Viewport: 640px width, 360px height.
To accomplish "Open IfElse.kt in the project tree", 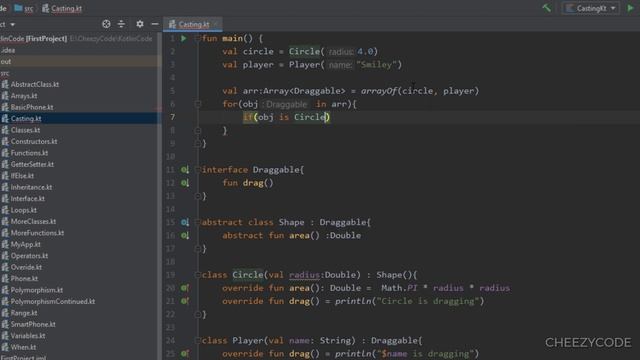I will point(22,176).
